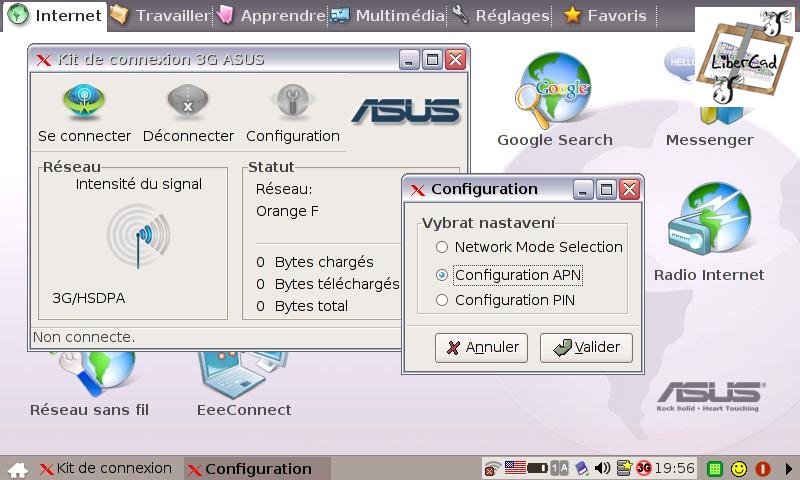Click the 3G status tray icon
Viewport: 800px width, 480px height.
point(644,468)
